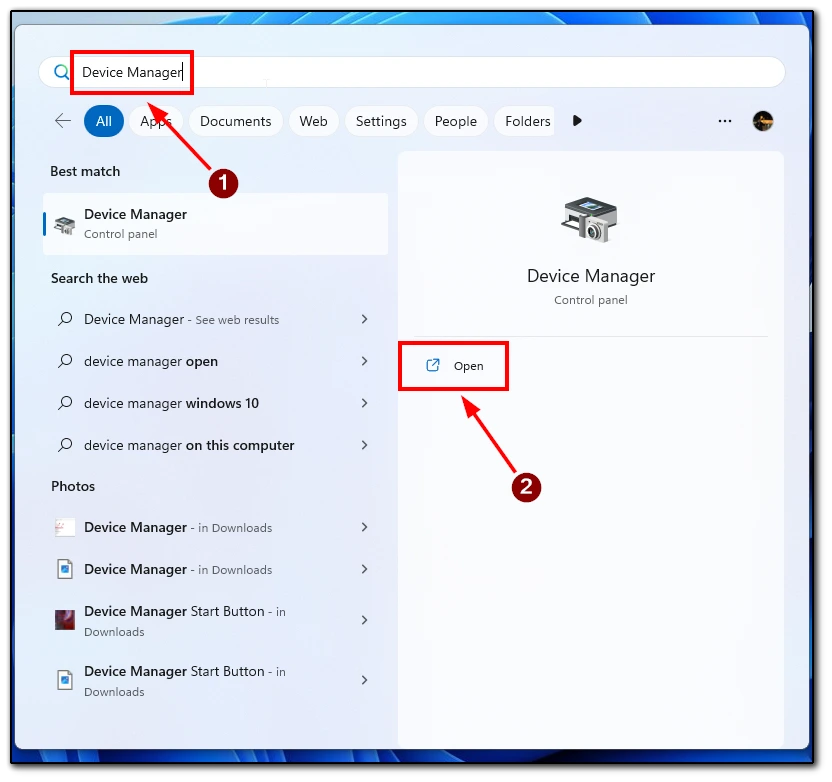Switch to the Folders filter tab

pos(525,121)
